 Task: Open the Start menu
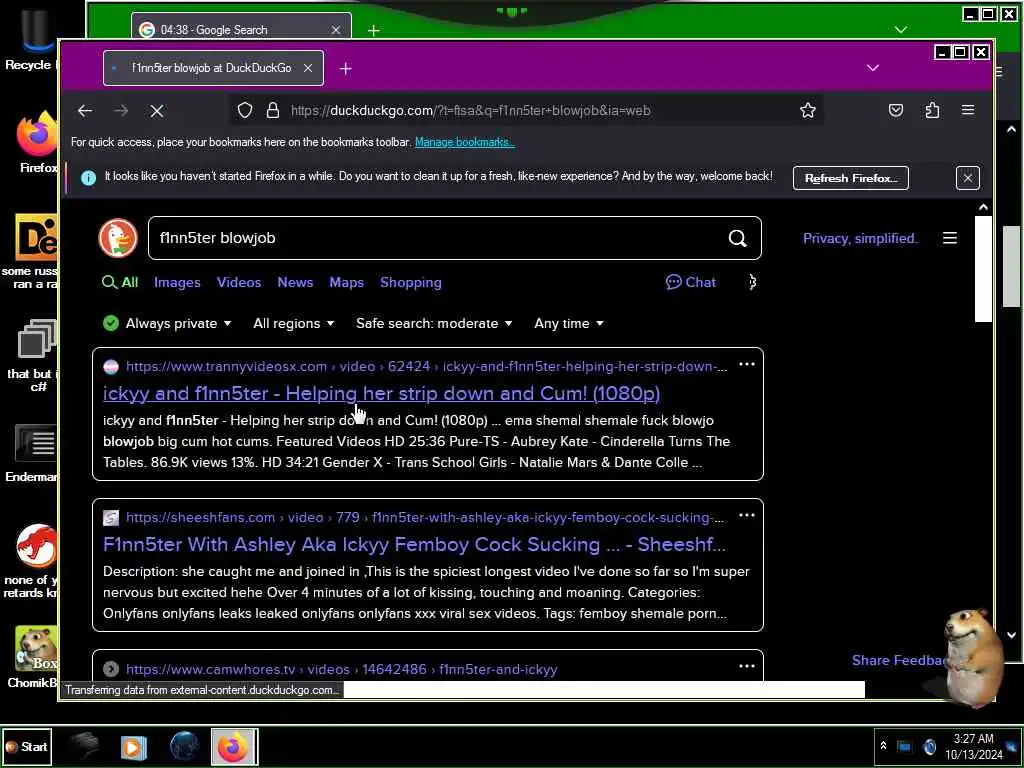click(26, 746)
